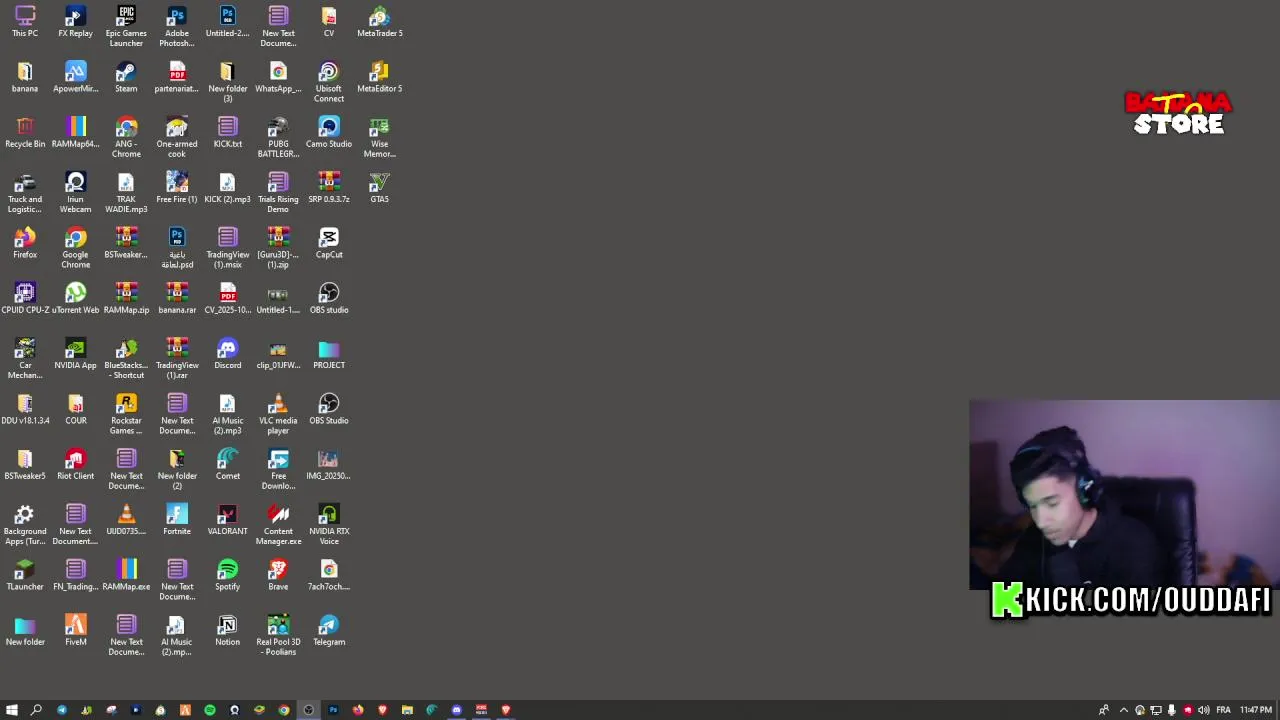Select the KICK.txt file

227,133
